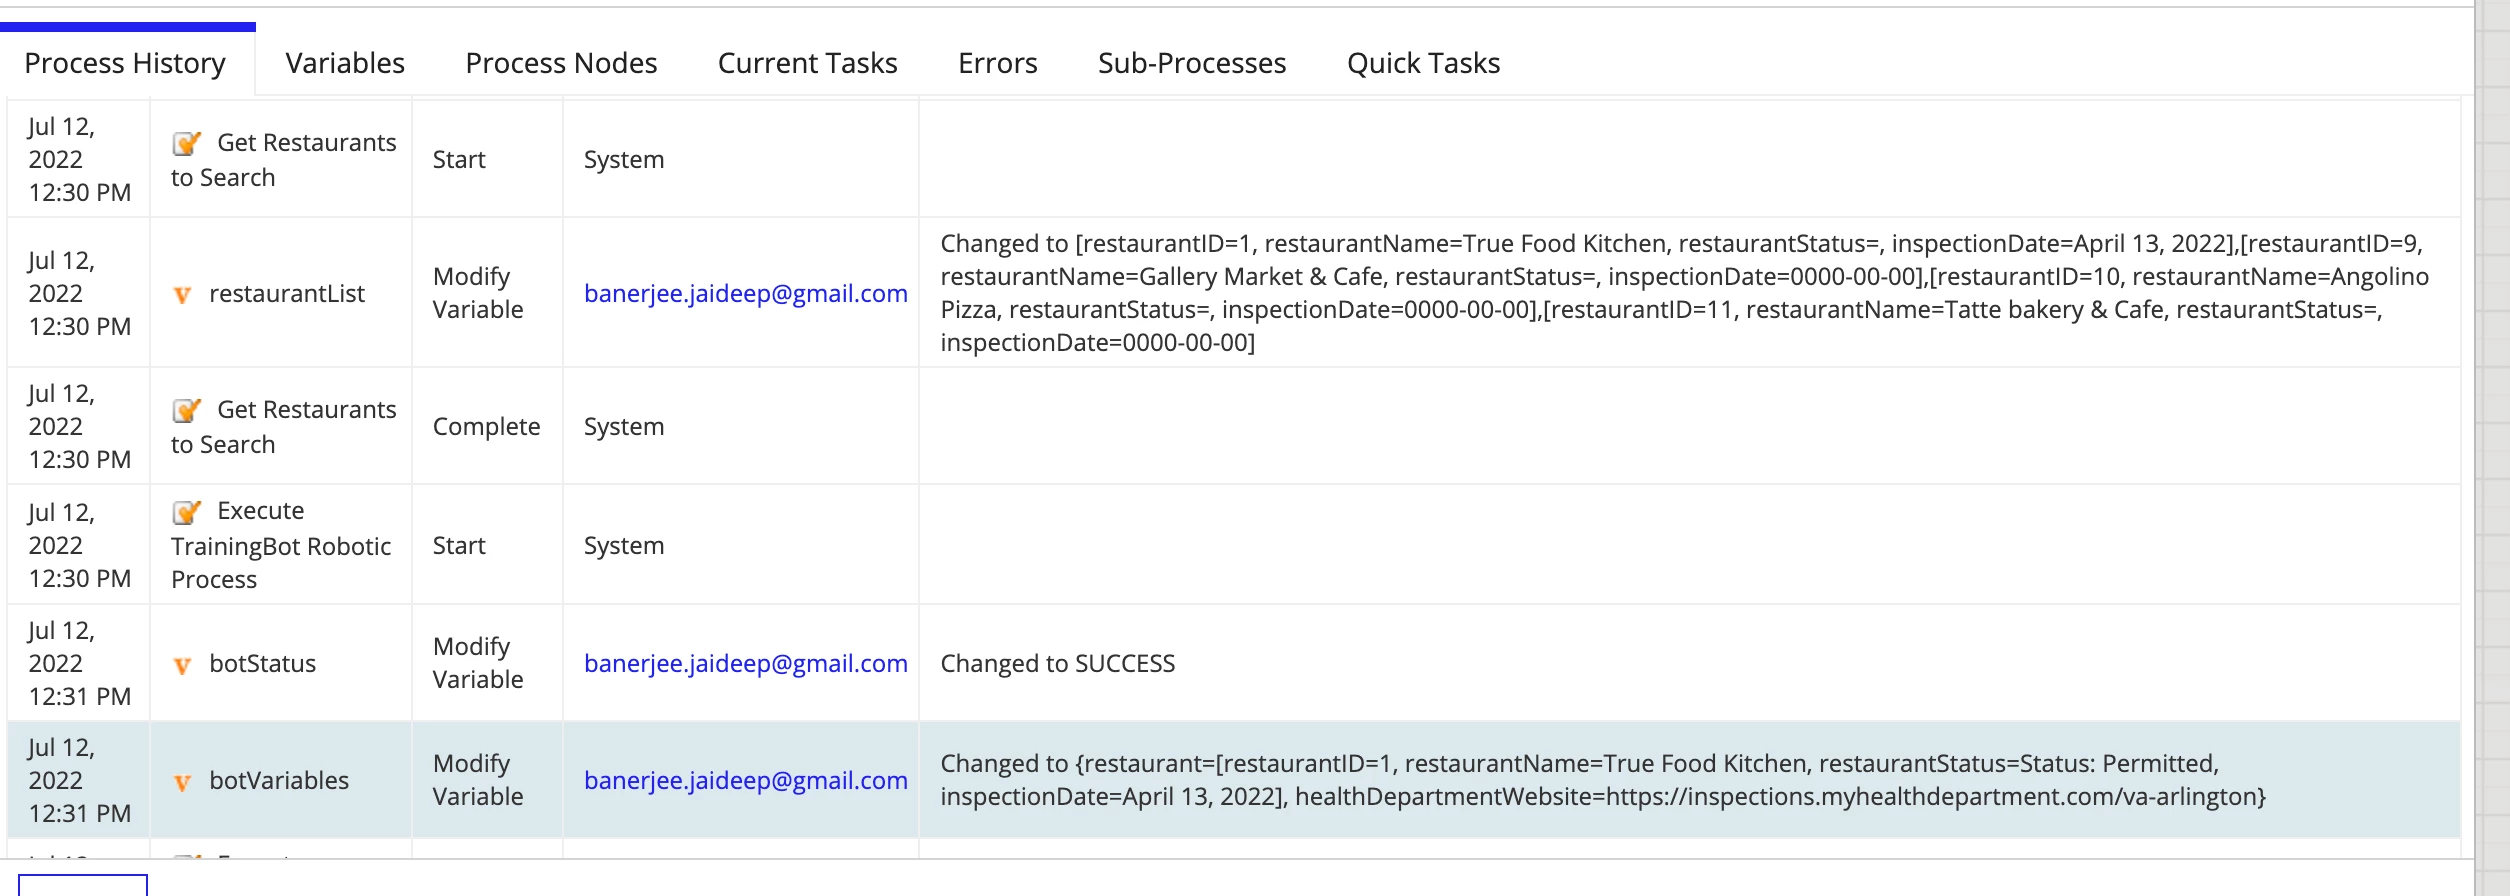
Task: Select the Quick Tasks tab
Action: tap(1423, 63)
